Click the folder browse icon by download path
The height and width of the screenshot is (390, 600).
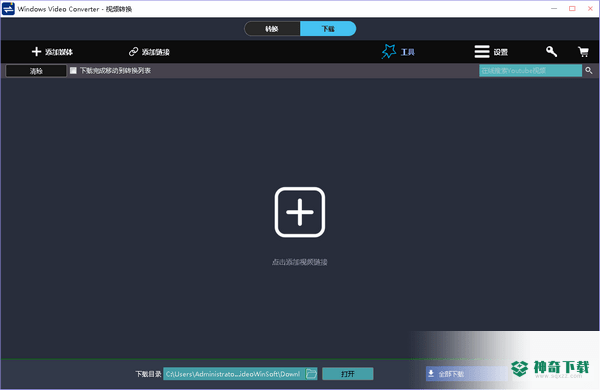click(x=311, y=374)
